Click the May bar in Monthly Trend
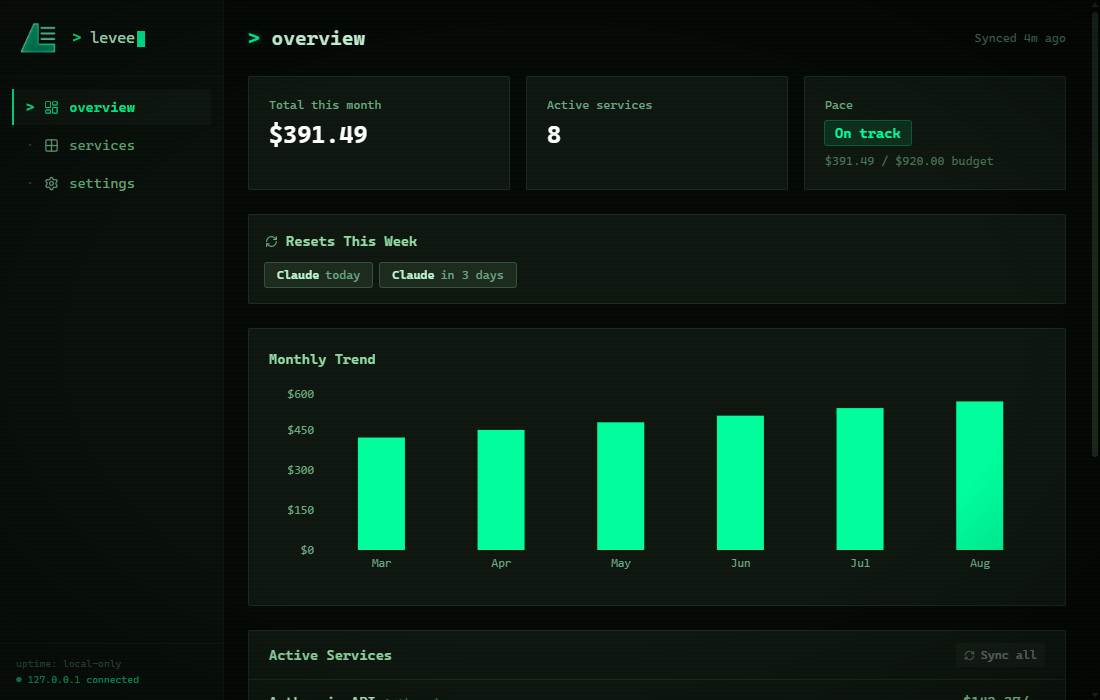 tap(620, 486)
